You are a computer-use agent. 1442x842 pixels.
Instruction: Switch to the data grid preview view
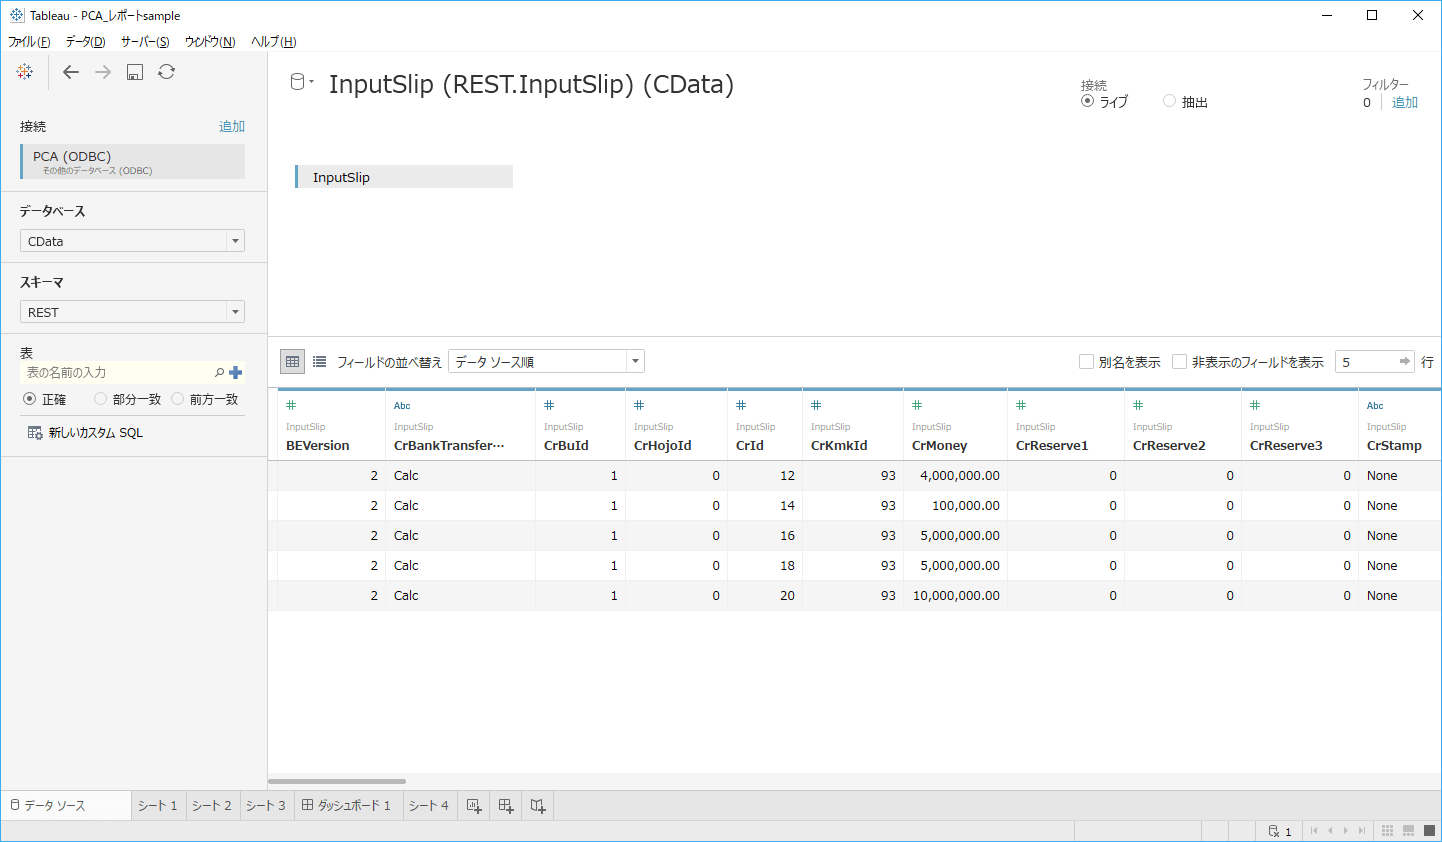(x=292, y=362)
